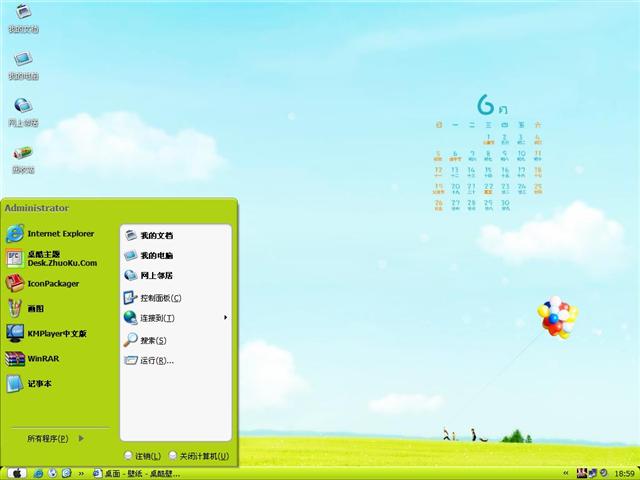Viewport: 640px width, 480px height.
Task: Launch Internet Explorer from the start menu
Action: (x=50, y=233)
